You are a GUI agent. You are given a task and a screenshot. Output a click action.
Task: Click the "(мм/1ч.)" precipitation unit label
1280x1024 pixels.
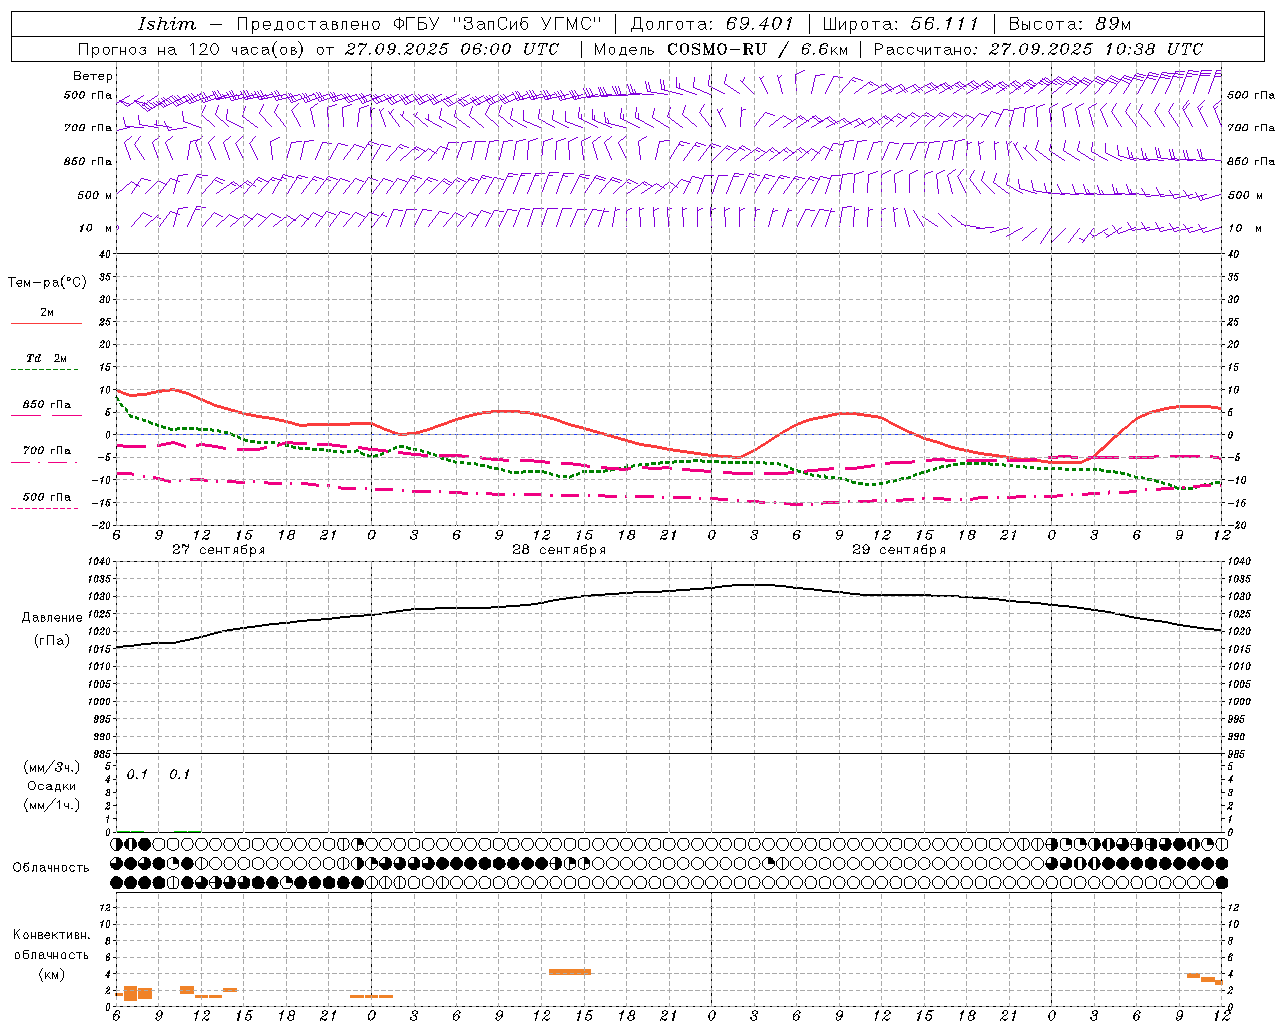tap(52, 805)
